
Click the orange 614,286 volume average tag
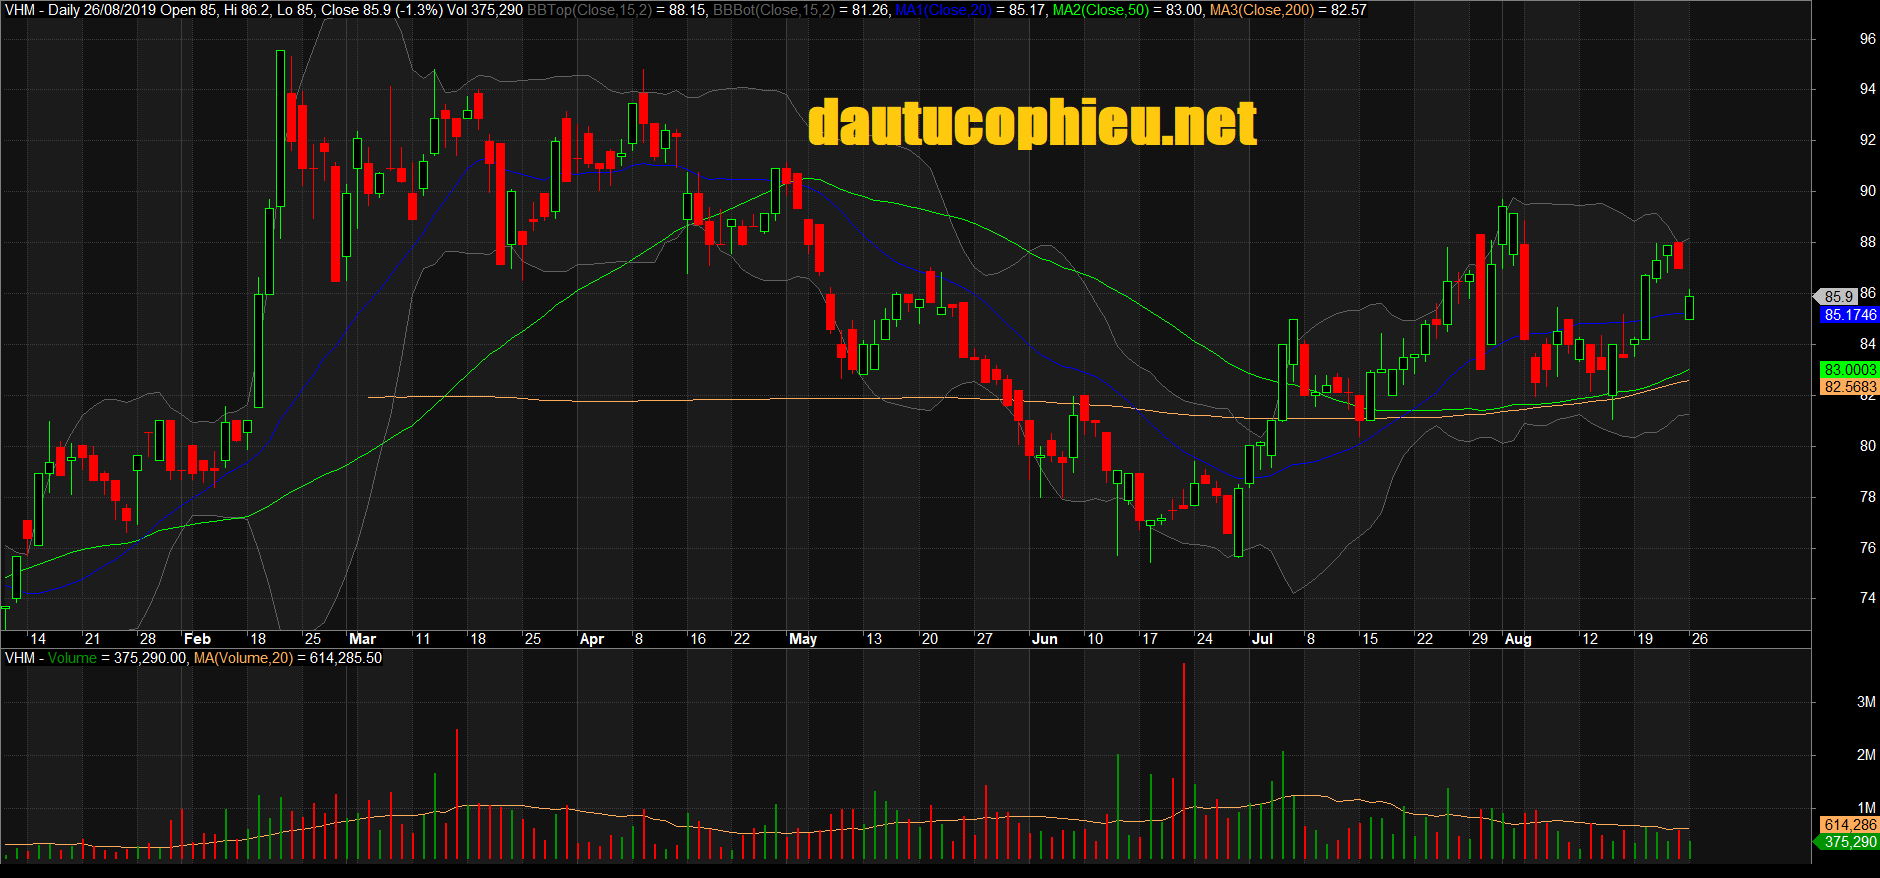(x=1849, y=825)
